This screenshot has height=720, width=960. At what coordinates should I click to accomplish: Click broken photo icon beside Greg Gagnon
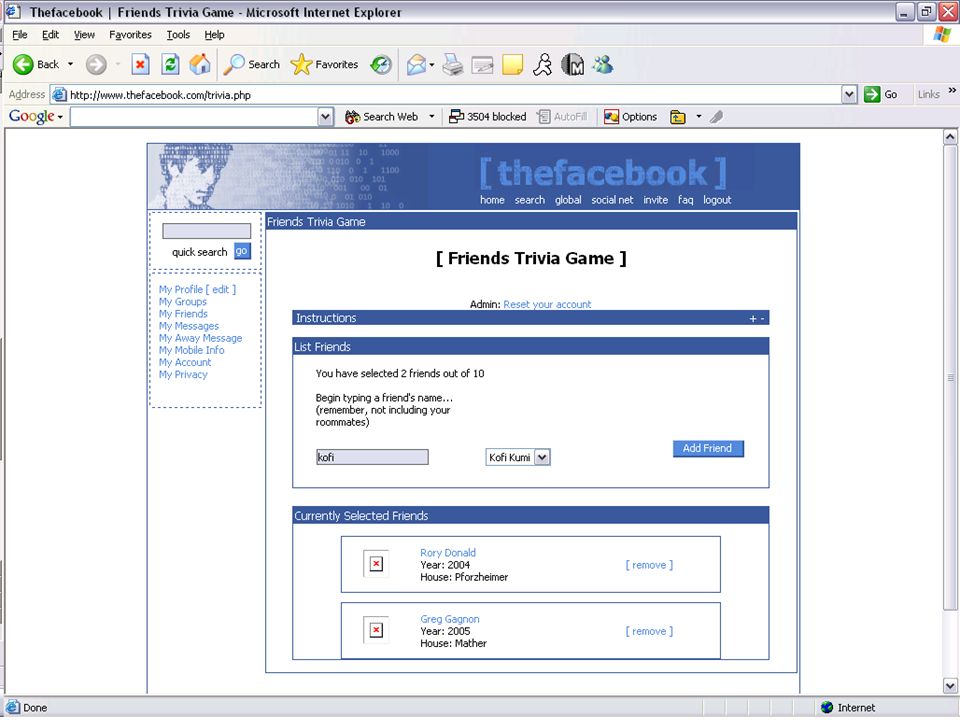(376, 631)
